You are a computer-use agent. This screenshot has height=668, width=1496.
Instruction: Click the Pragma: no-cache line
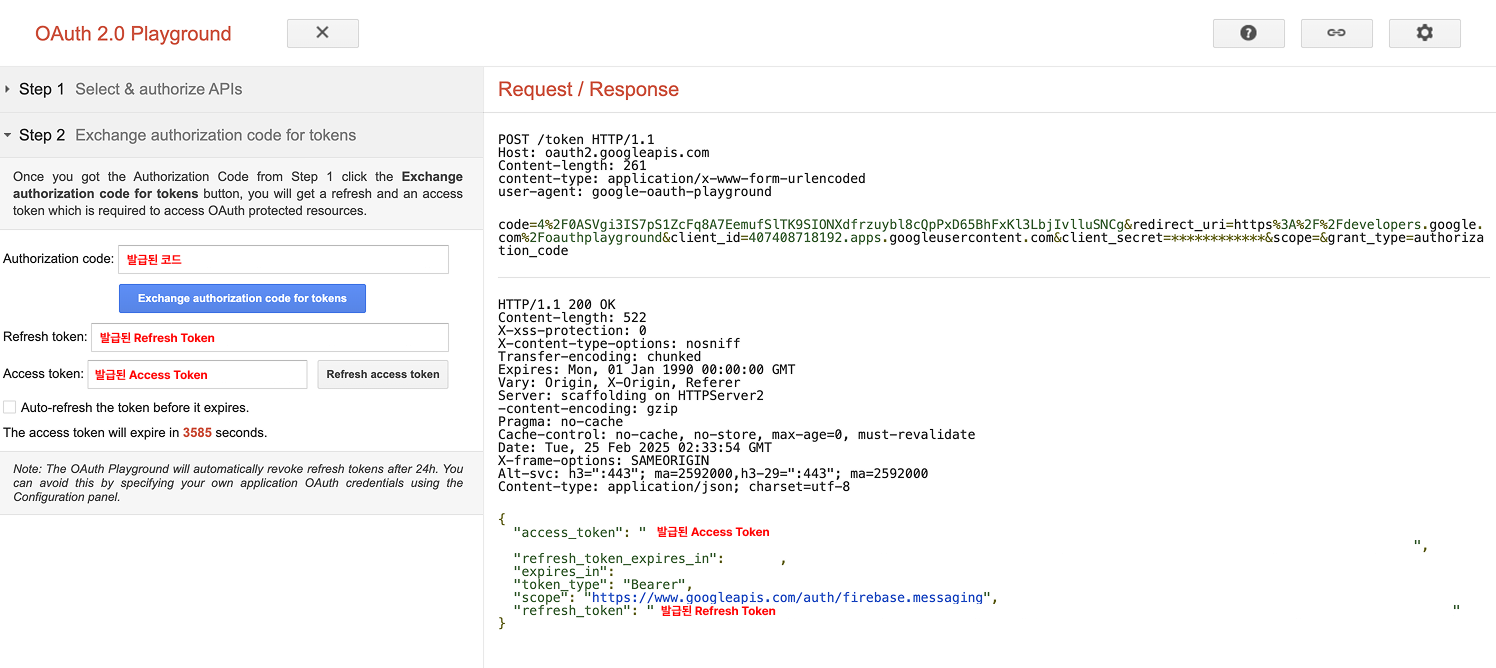tap(560, 421)
